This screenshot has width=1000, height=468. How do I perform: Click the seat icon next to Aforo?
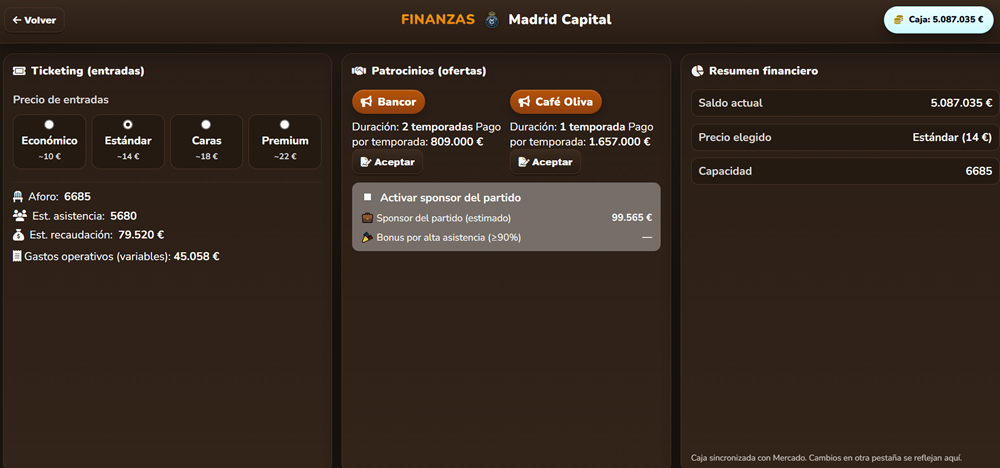[x=18, y=197]
